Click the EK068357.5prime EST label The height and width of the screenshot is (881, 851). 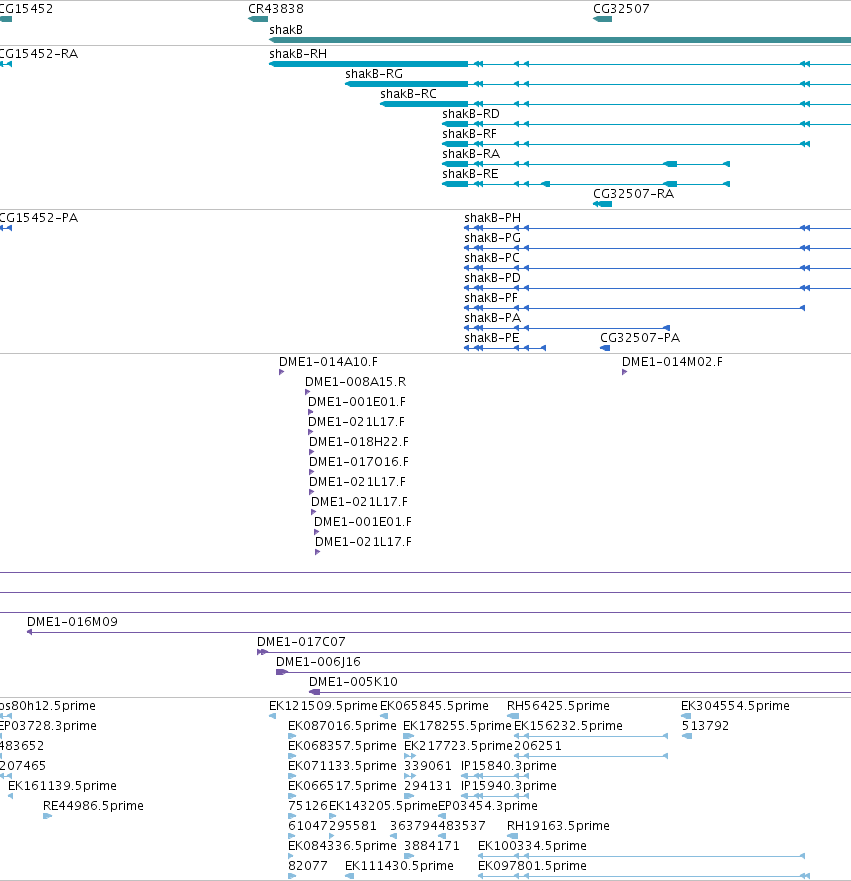point(343,746)
